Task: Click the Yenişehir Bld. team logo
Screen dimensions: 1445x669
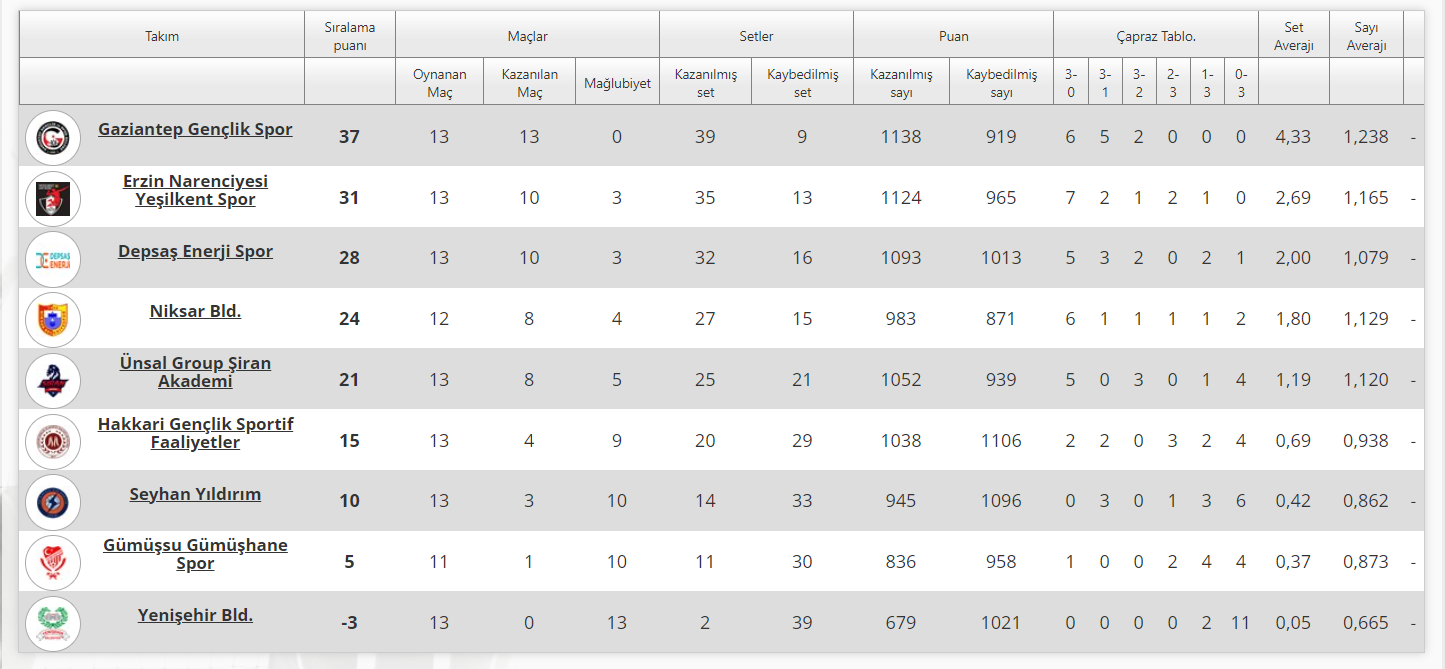Action: point(52,624)
